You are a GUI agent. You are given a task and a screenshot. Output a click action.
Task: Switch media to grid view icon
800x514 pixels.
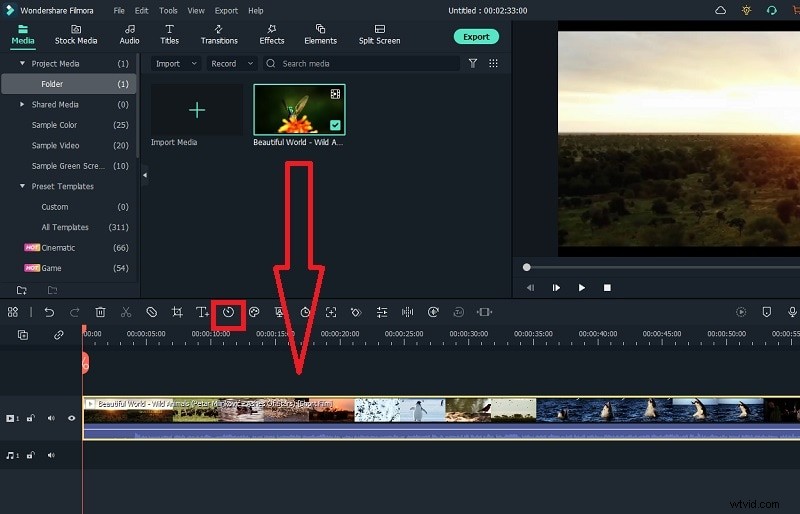(493, 63)
